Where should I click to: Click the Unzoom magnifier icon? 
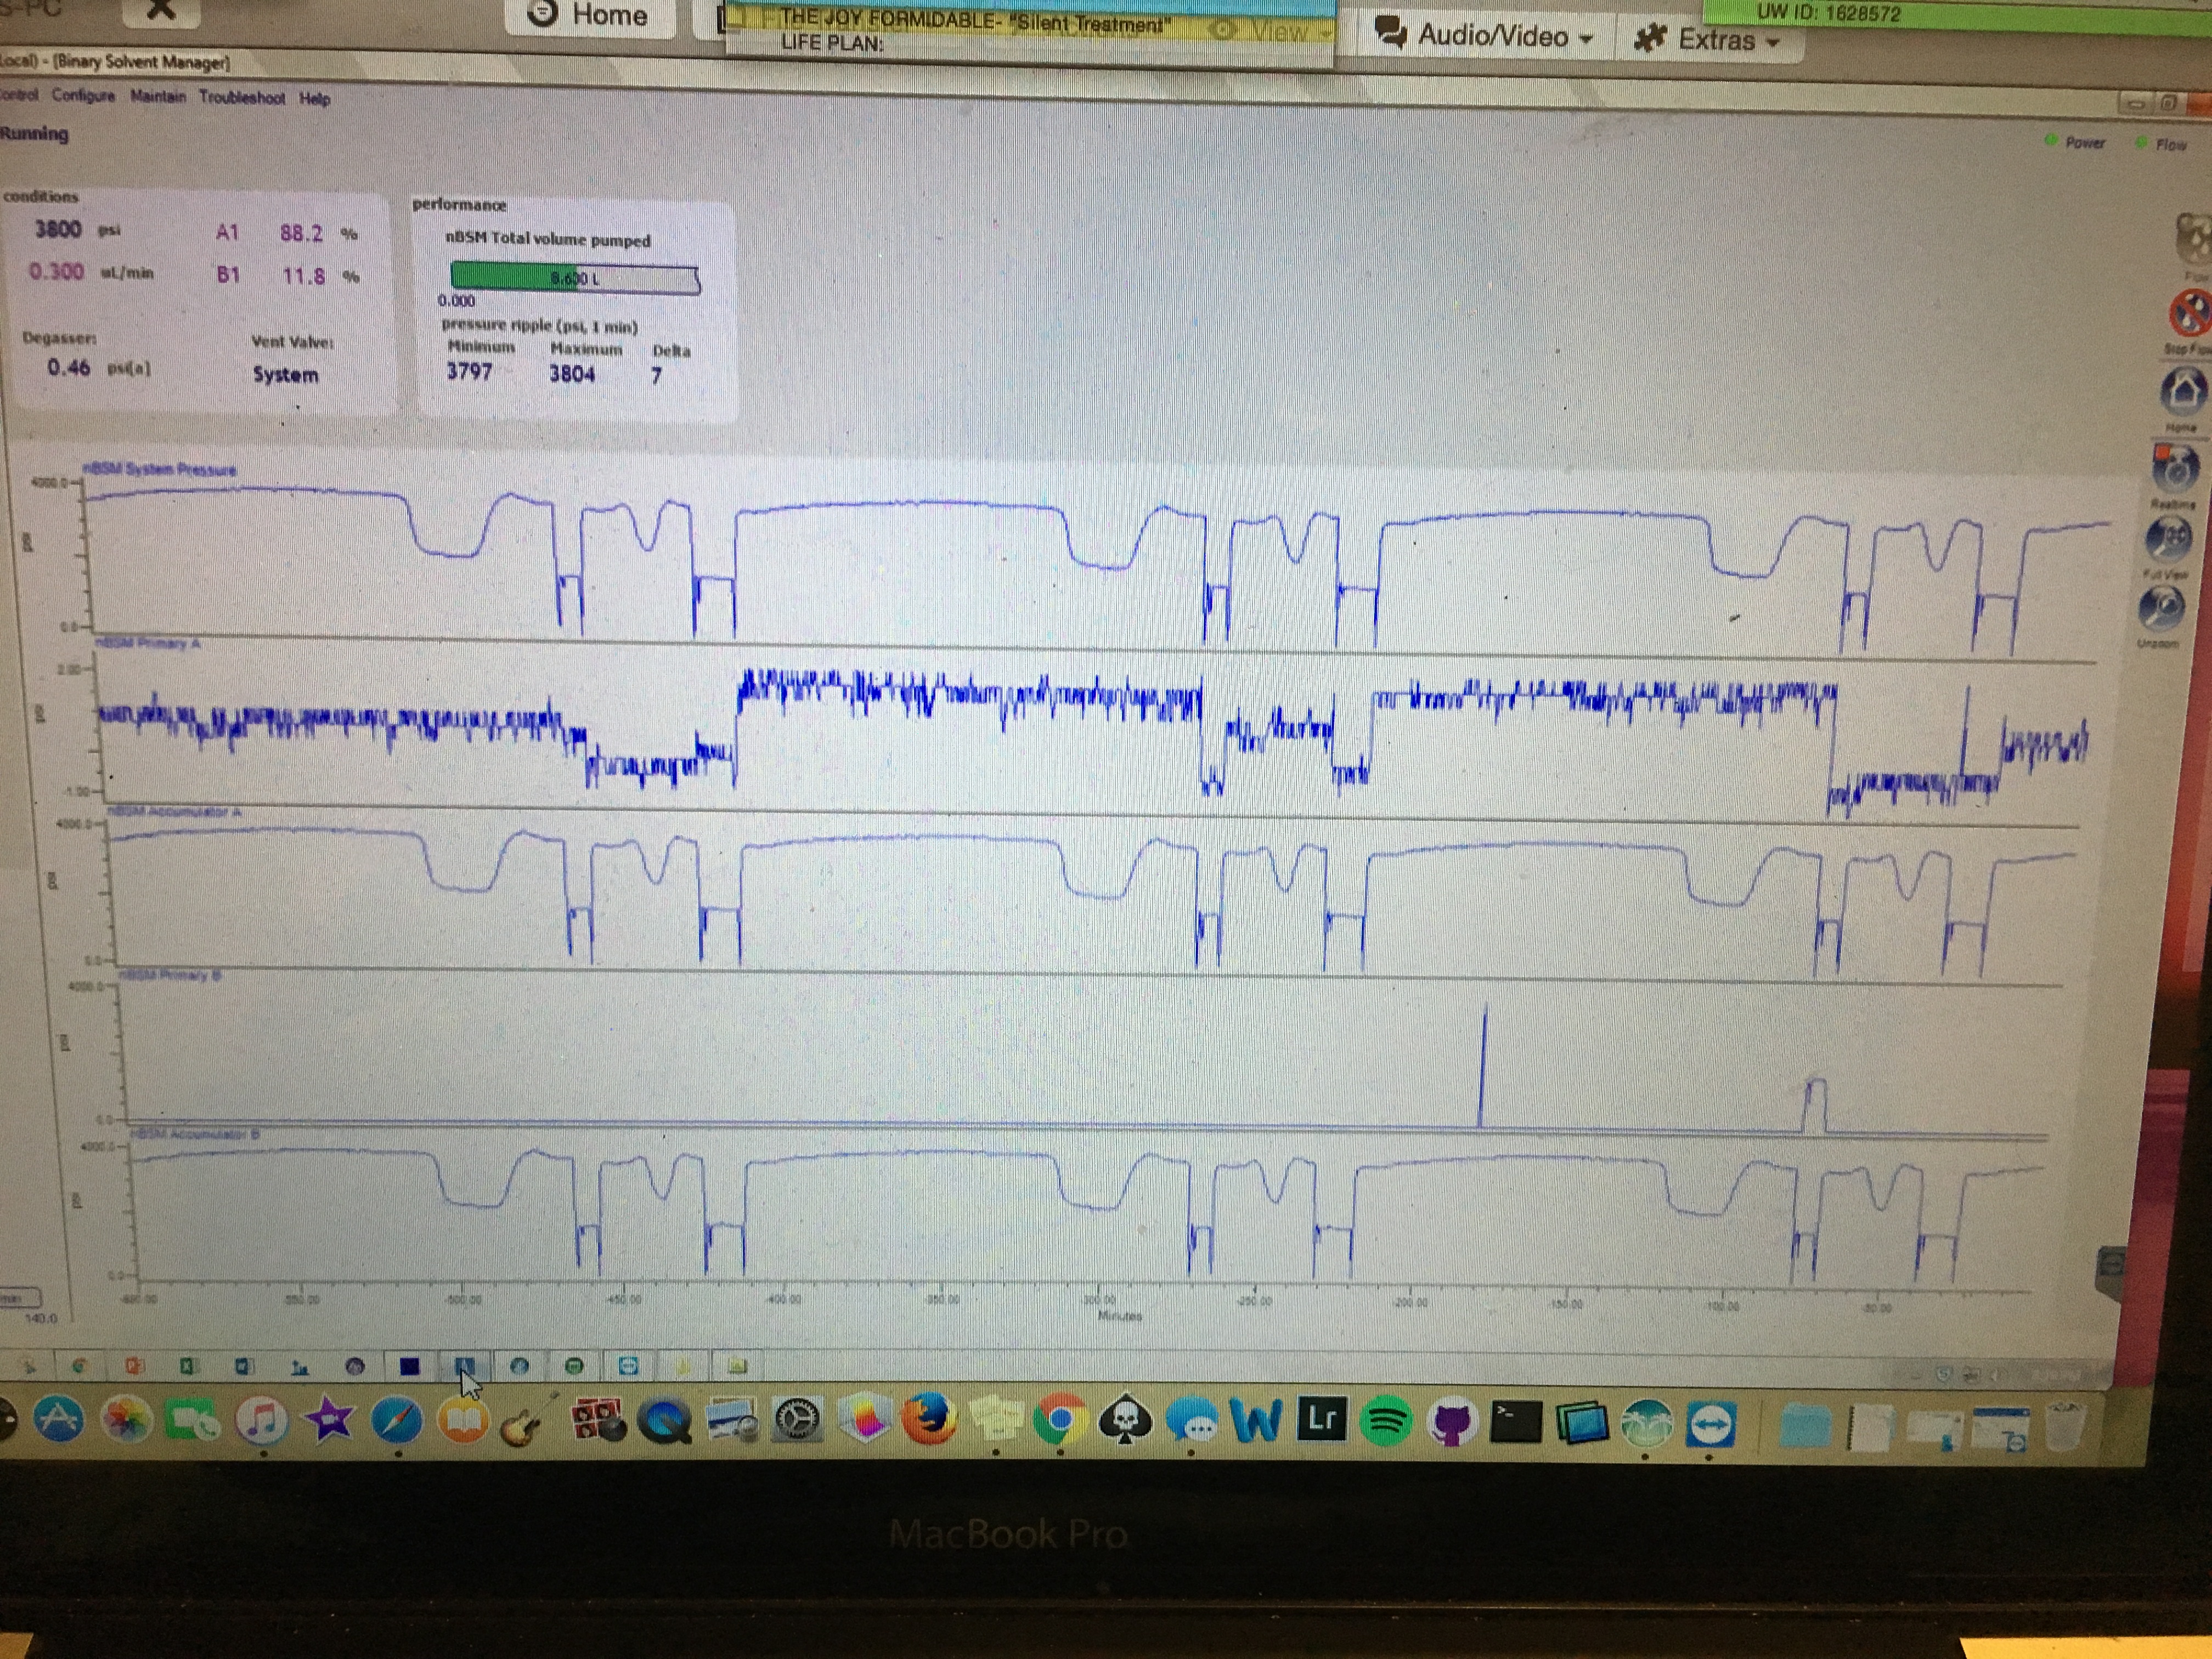(2161, 607)
